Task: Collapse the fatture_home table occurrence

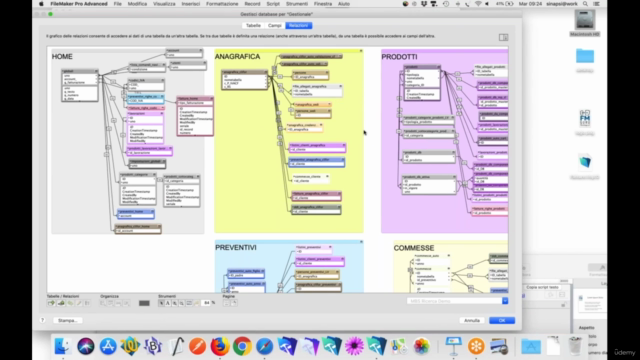Action: (x=211, y=99)
